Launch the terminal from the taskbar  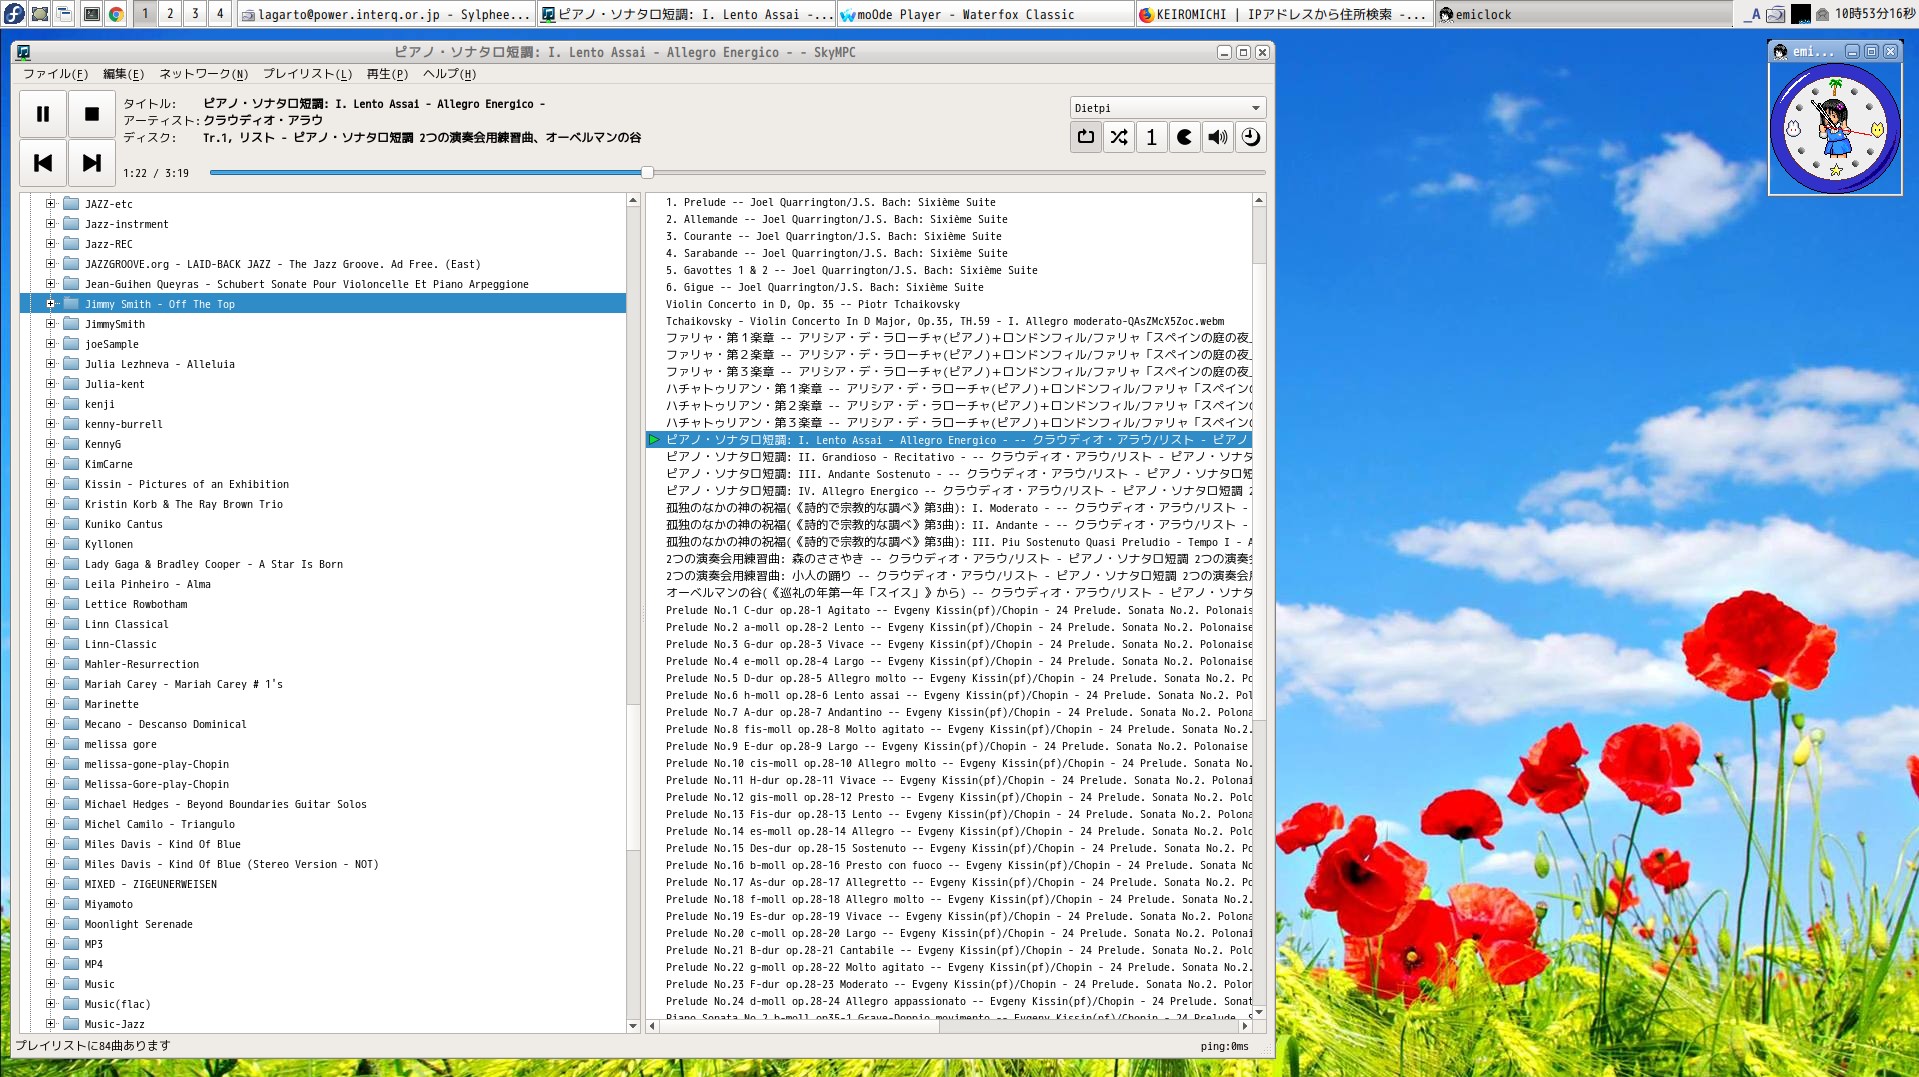click(91, 14)
